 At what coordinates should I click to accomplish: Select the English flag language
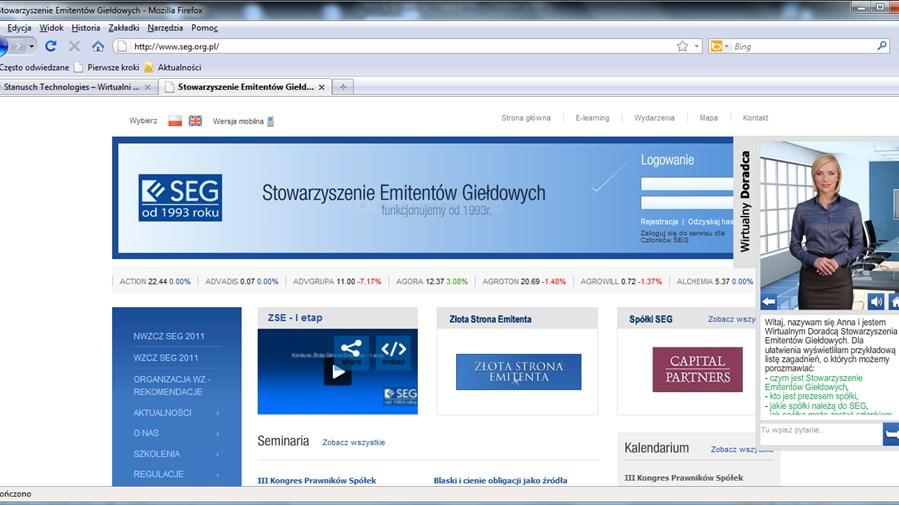196,121
